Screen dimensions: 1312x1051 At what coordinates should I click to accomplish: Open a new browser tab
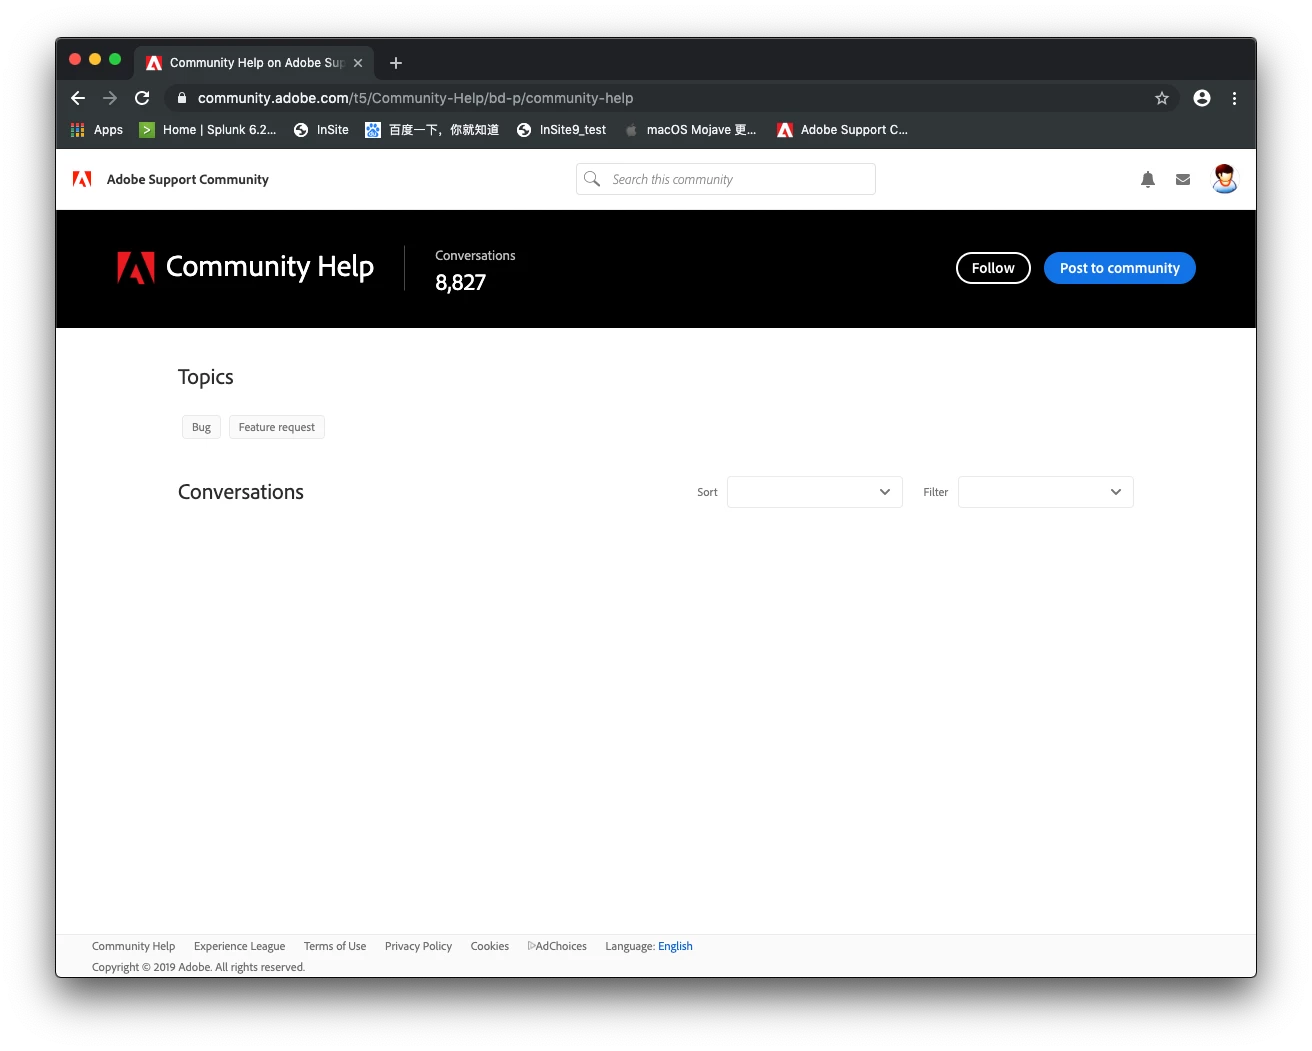(x=396, y=63)
